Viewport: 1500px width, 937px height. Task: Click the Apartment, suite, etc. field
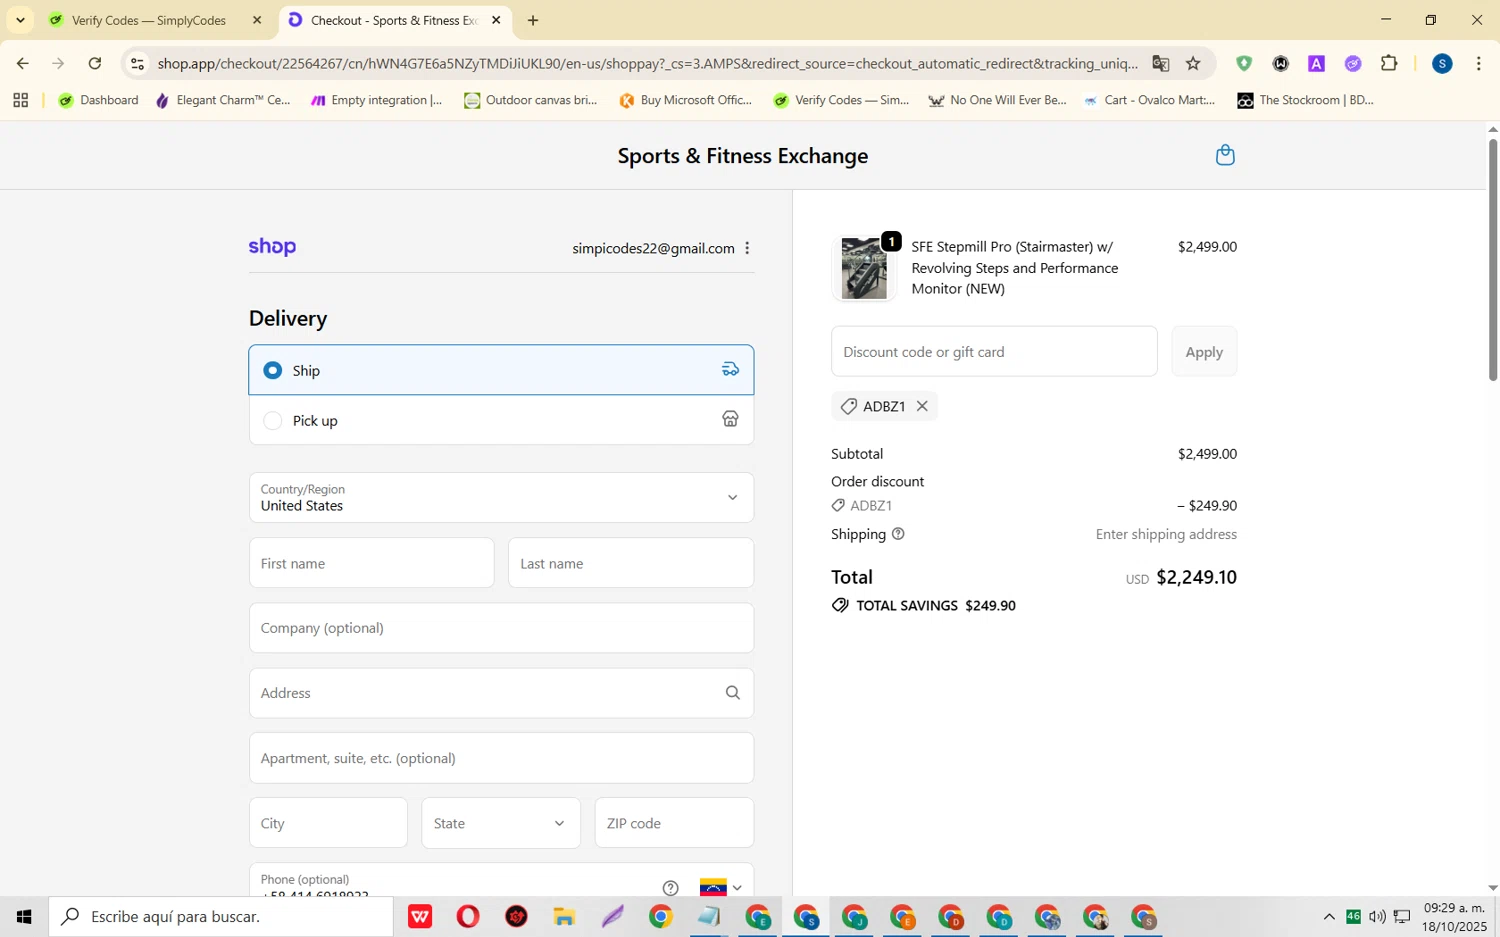(501, 758)
